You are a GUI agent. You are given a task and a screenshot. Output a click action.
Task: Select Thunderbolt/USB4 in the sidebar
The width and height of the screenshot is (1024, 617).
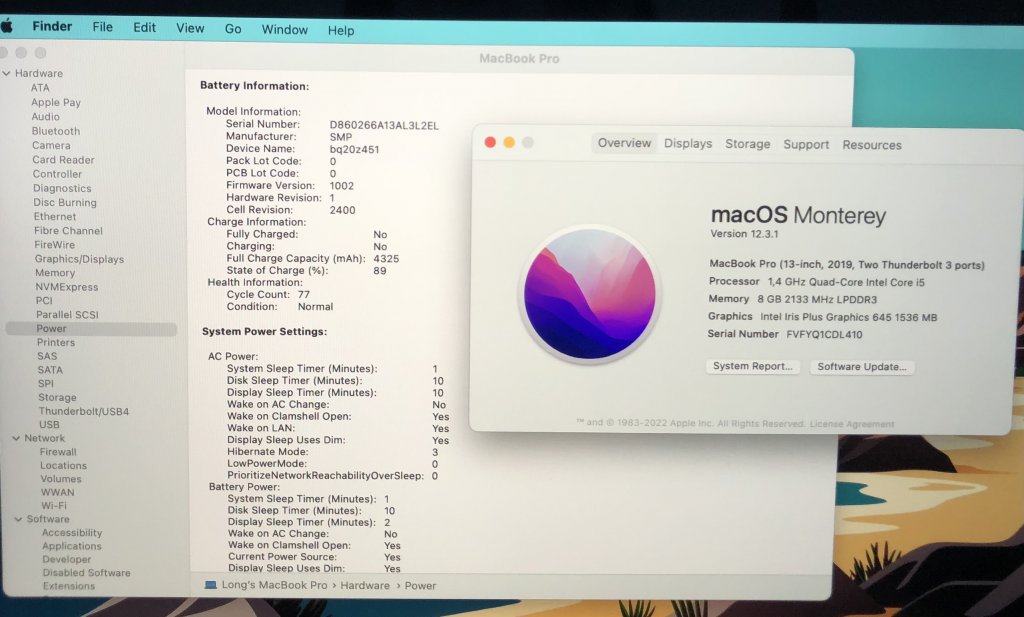coord(84,411)
